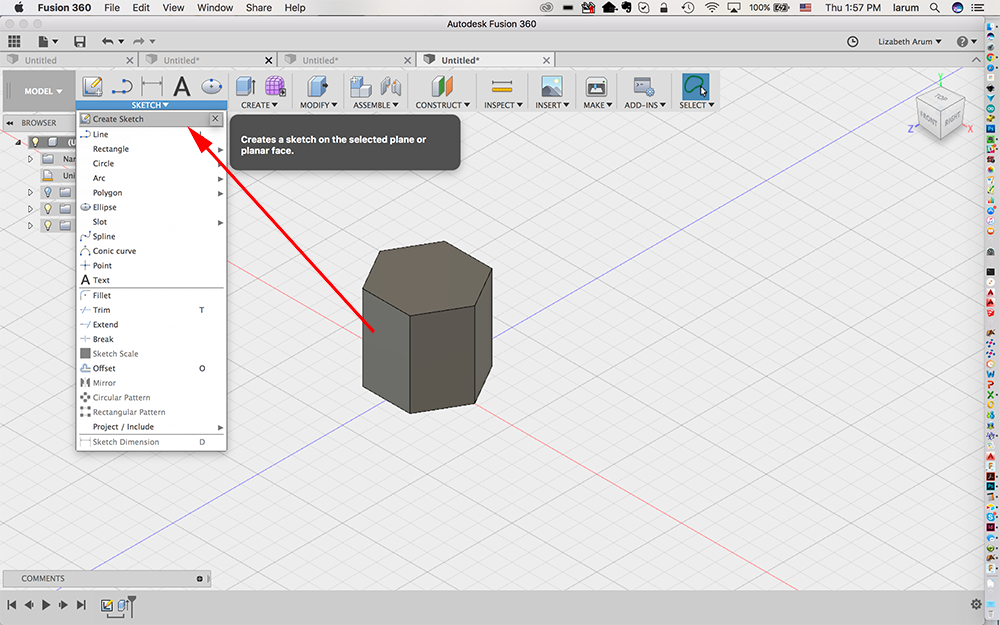This screenshot has width=1000, height=625.
Task: Open the job status clock icon
Action: [x=853, y=41]
